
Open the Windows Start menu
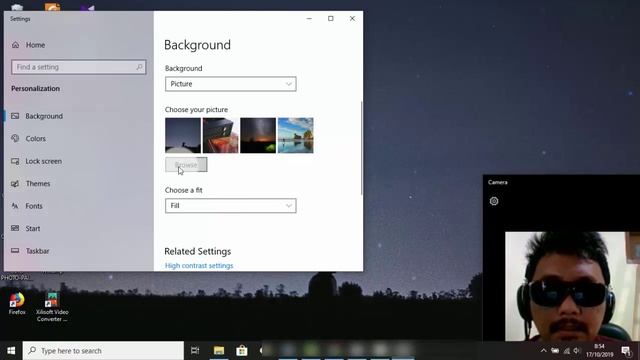pyautogui.click(x=11, y=351)
